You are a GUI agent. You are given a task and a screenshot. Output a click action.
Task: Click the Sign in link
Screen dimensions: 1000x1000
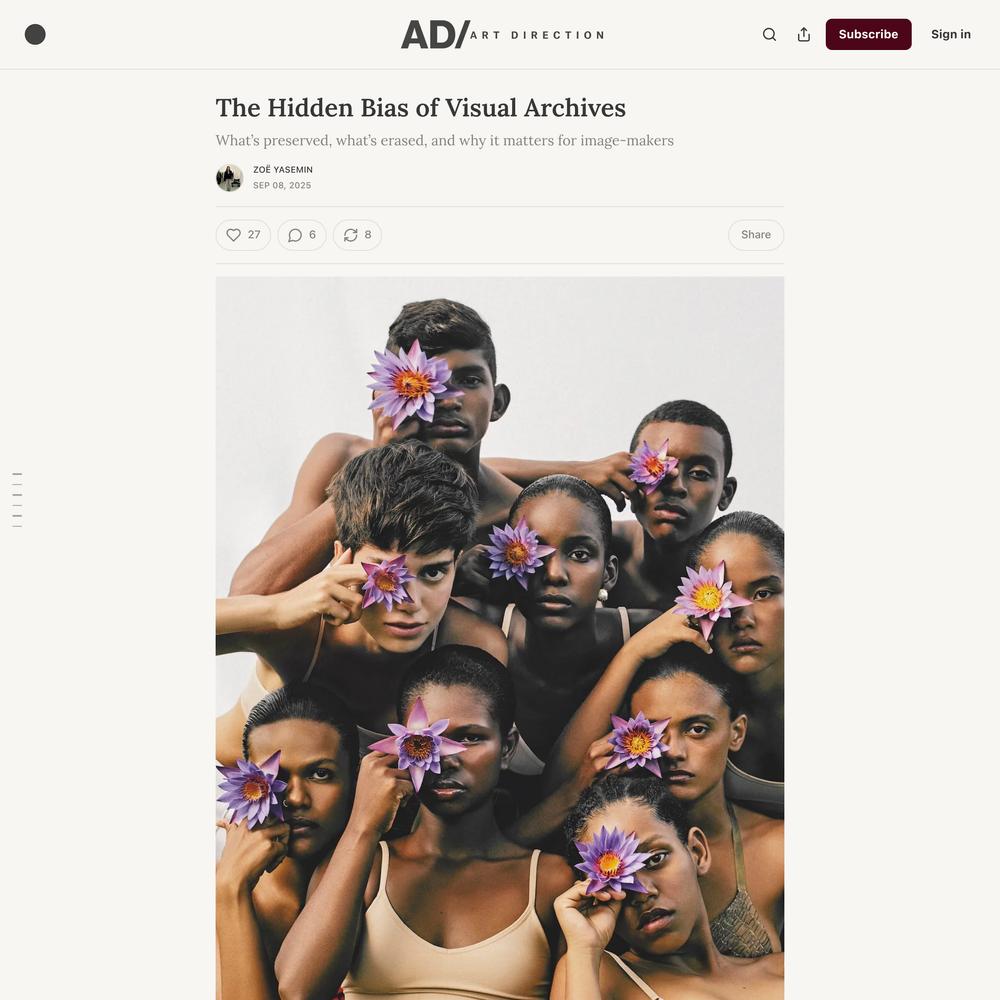click(950, 34)
